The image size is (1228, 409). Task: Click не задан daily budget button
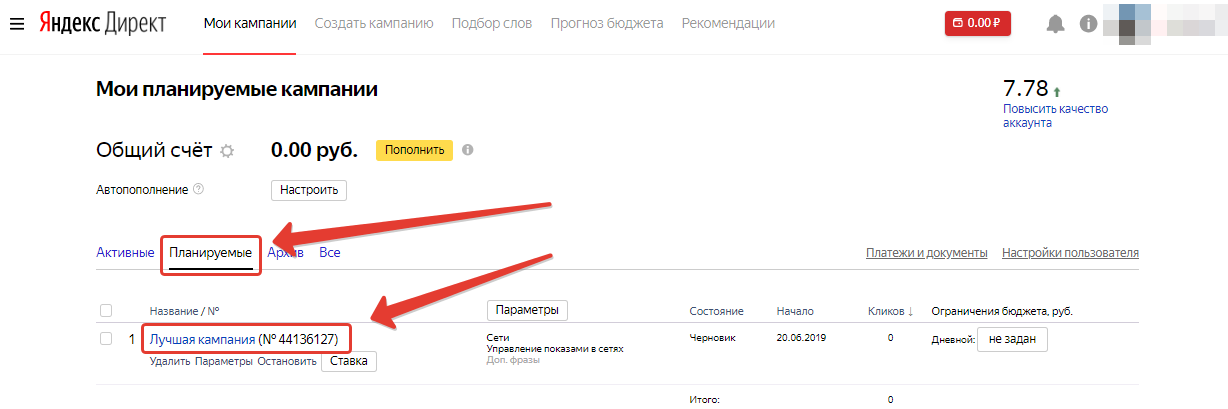[x=1013, y=340]
